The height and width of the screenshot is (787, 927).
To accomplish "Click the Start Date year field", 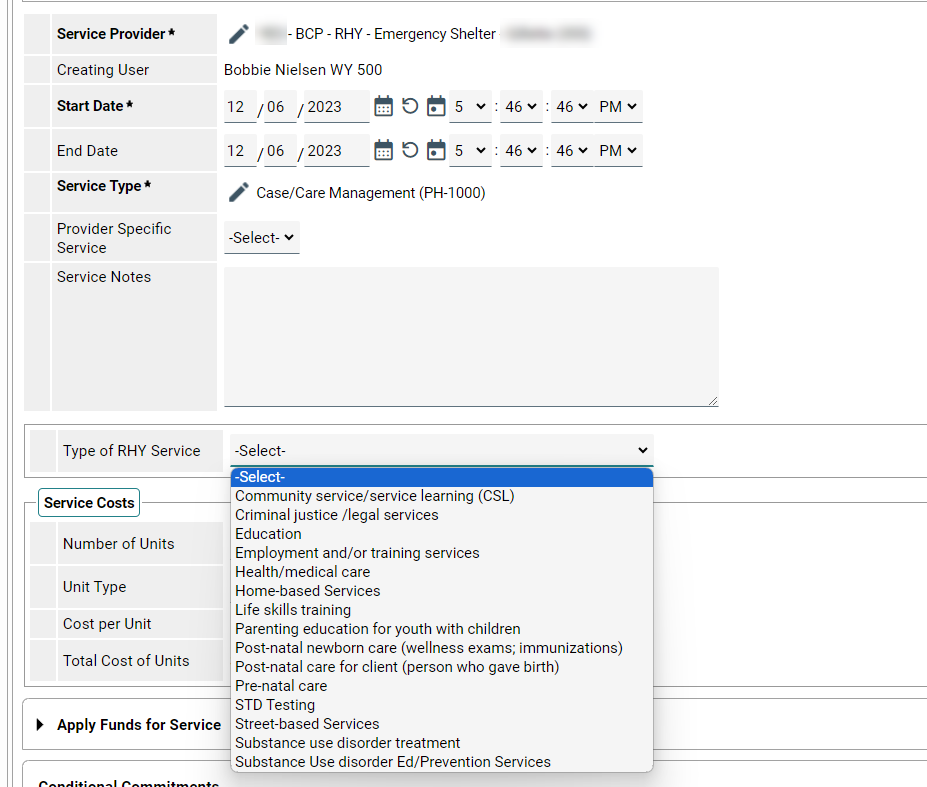I will pyautogui.click(x=336, y=106).
